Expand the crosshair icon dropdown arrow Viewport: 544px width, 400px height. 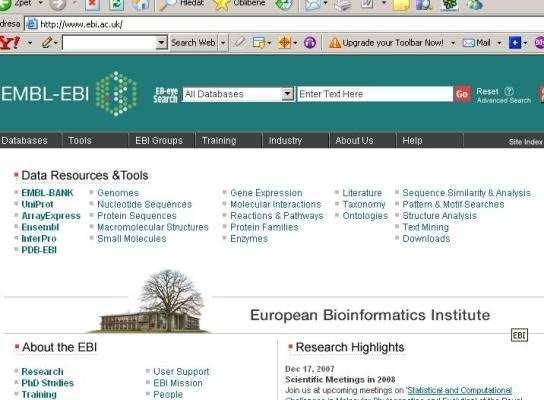pos(295,43)
